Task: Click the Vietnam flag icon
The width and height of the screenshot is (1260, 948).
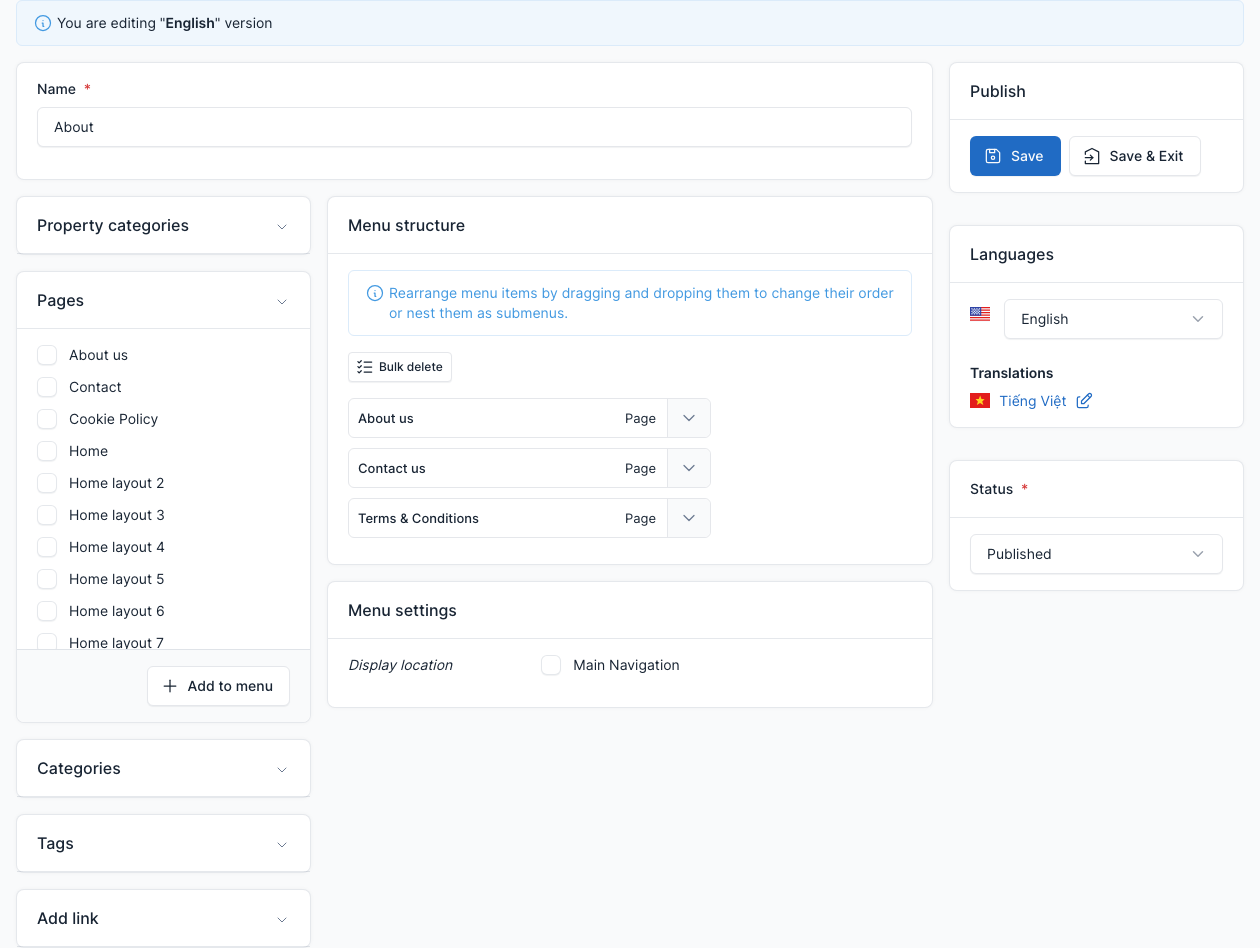Action: 980,400
